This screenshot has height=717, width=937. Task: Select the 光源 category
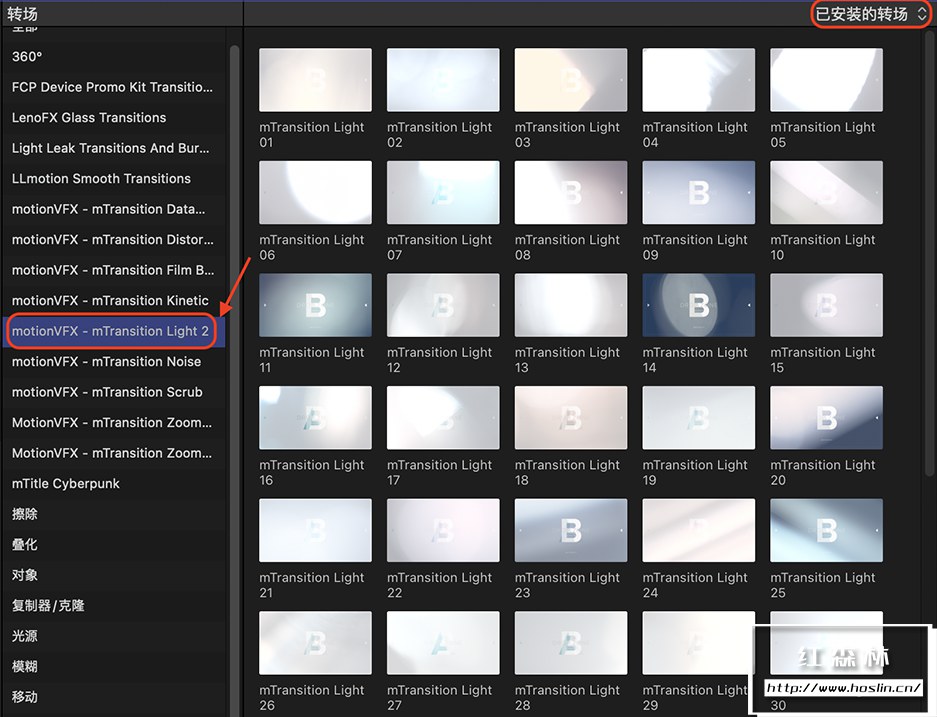(114, 636)
